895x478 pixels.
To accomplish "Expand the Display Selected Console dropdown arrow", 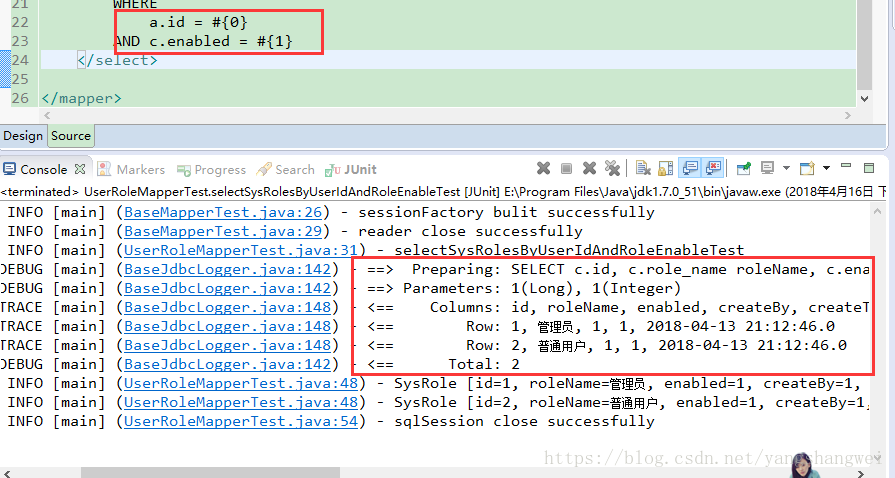I will (786, 169).
